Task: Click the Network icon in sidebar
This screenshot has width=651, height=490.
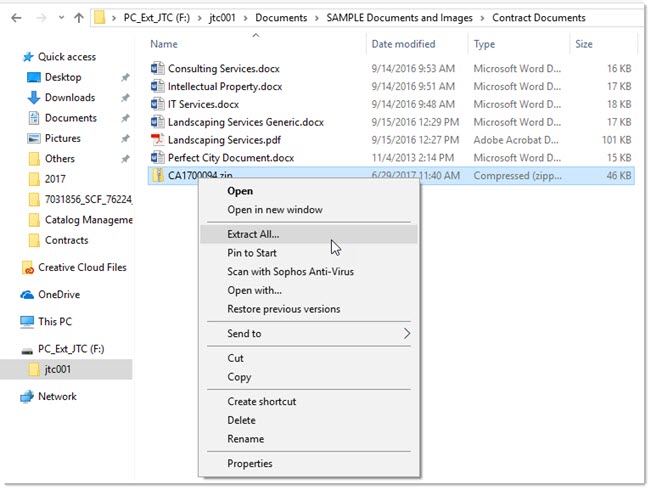Action: pos(27,397)
